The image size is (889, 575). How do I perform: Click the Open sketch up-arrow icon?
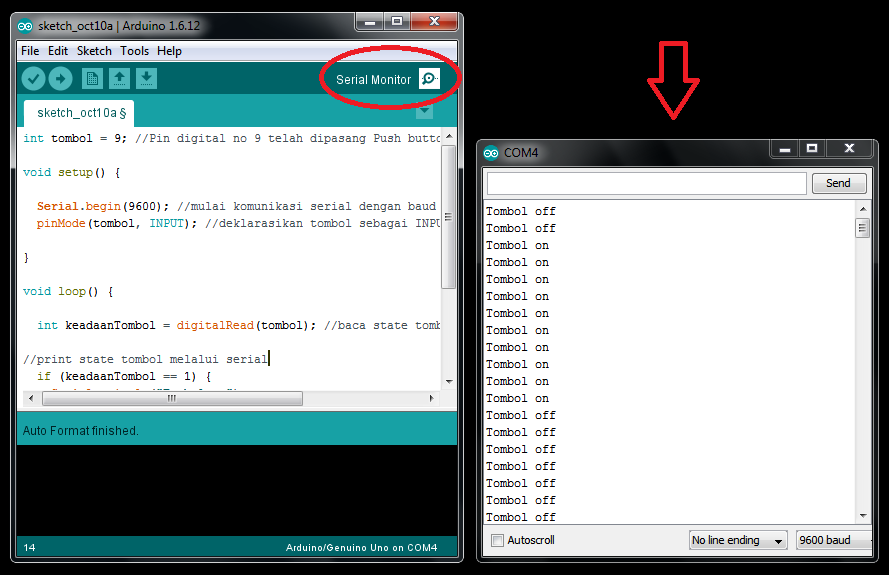pos(119,78)
